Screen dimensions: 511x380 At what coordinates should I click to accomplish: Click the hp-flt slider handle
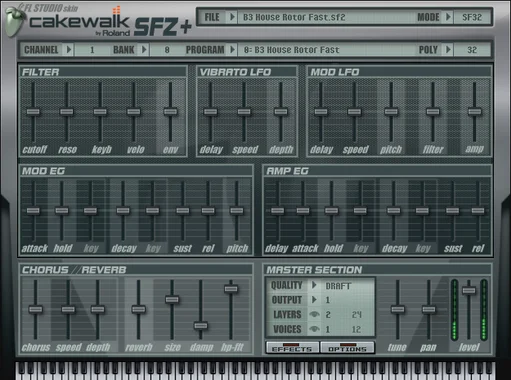click(231, 289)
